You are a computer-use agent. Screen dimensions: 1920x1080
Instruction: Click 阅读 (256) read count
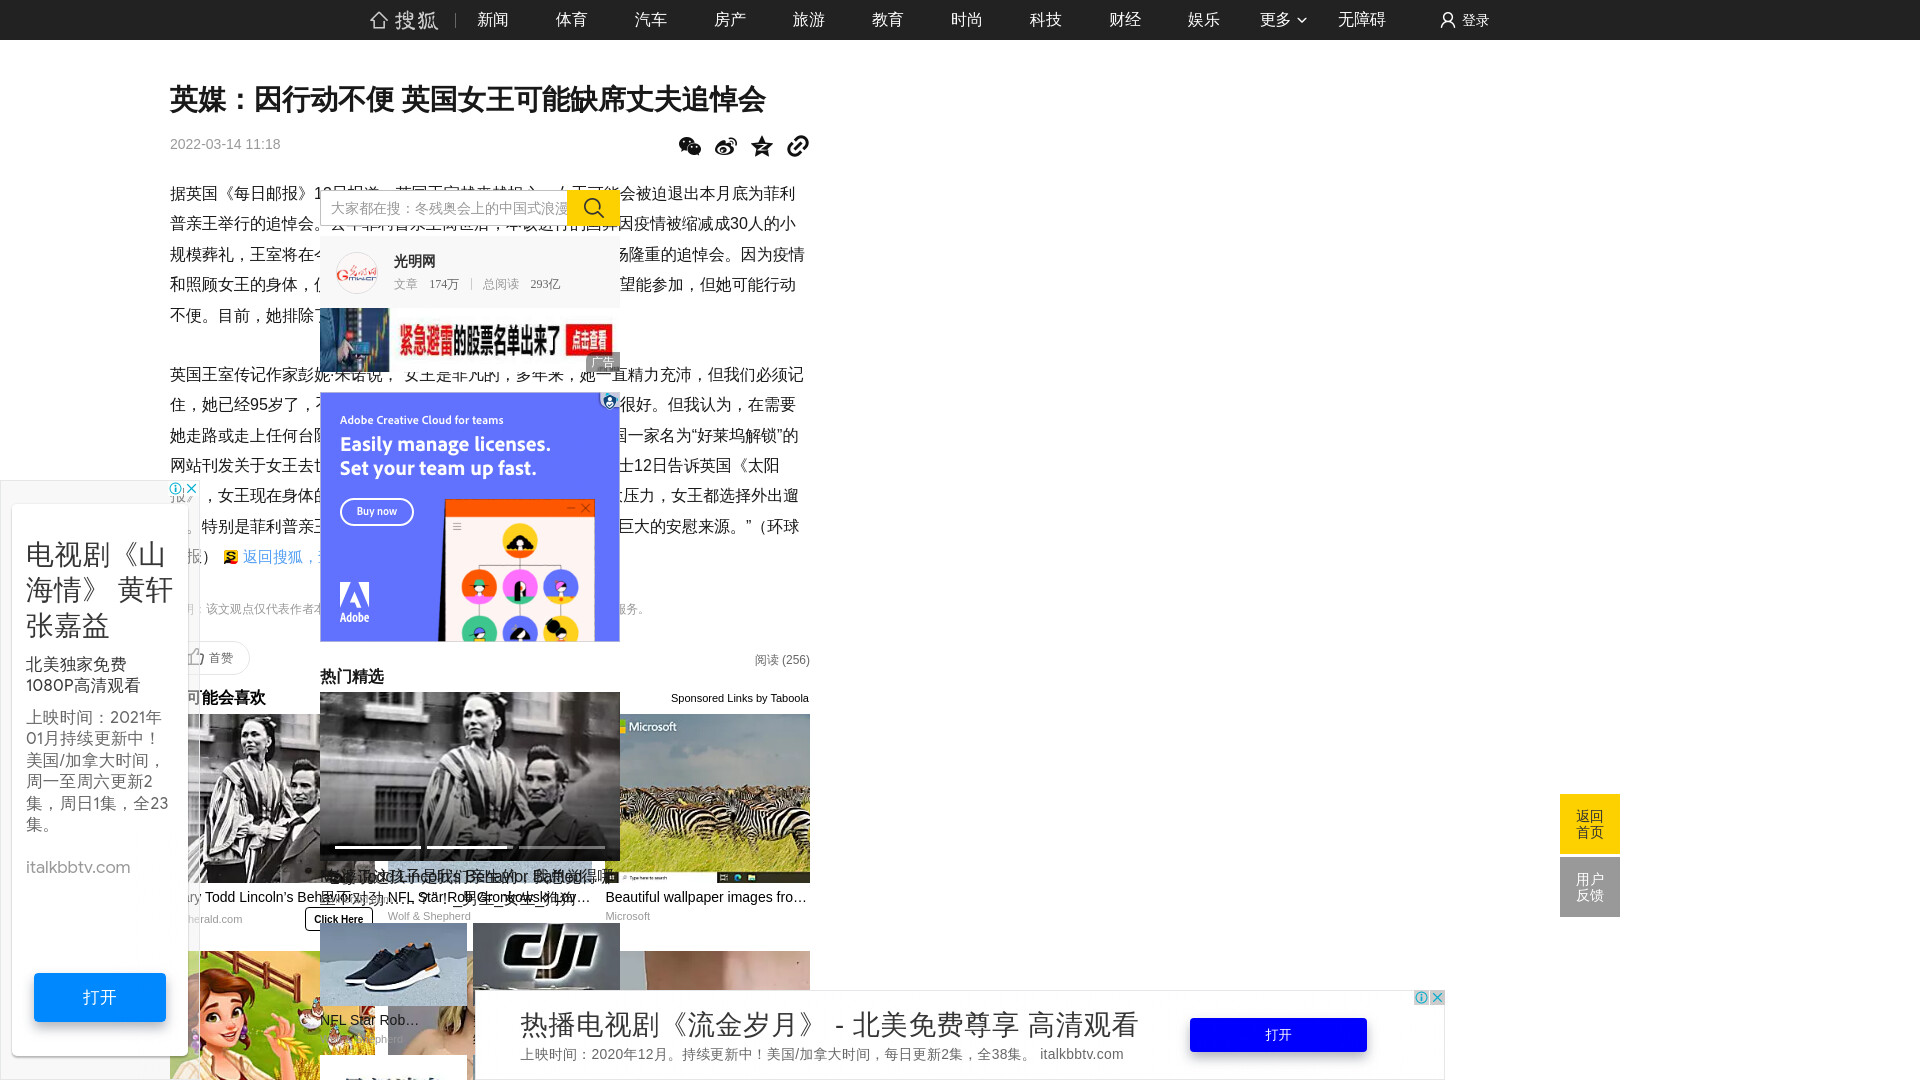pos(782,660)
